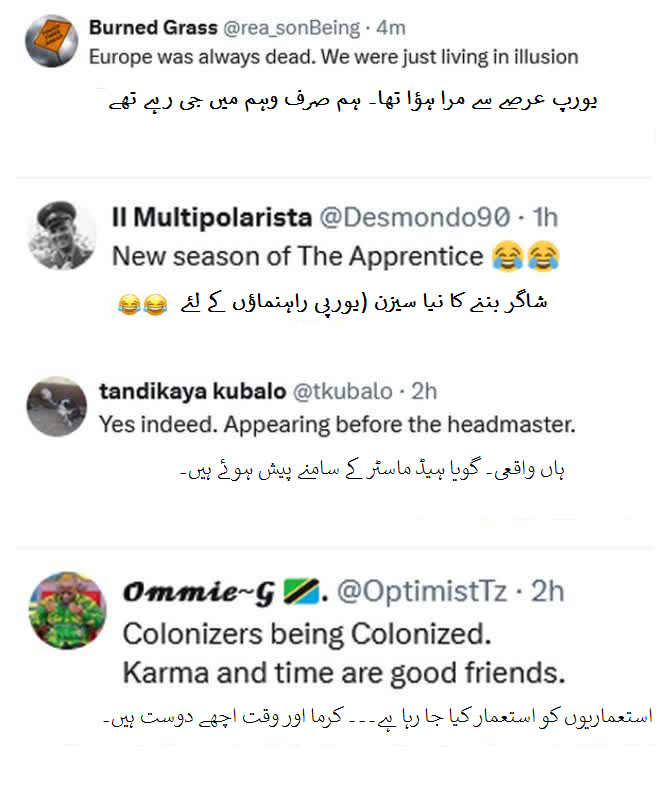Select the 'Appearing before the headmaster' tweet text
The height and width of the screenshot is (791, 668).
337,424
